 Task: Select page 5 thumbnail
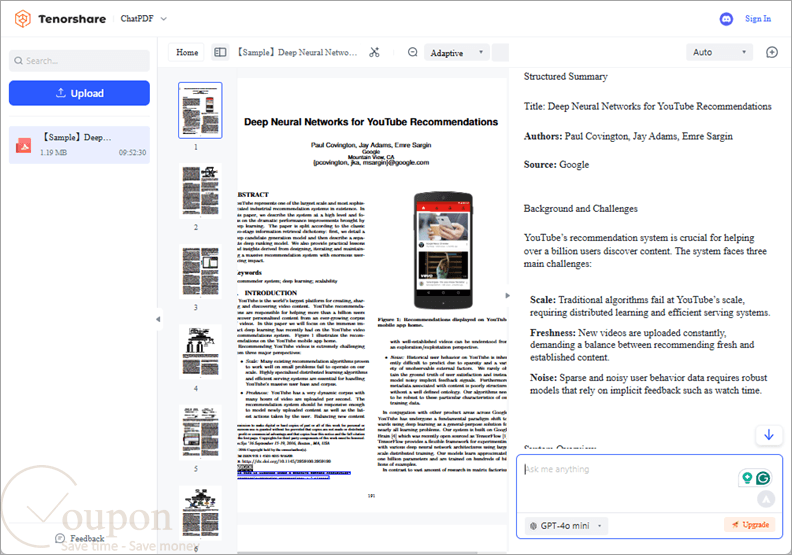point(200,432)
